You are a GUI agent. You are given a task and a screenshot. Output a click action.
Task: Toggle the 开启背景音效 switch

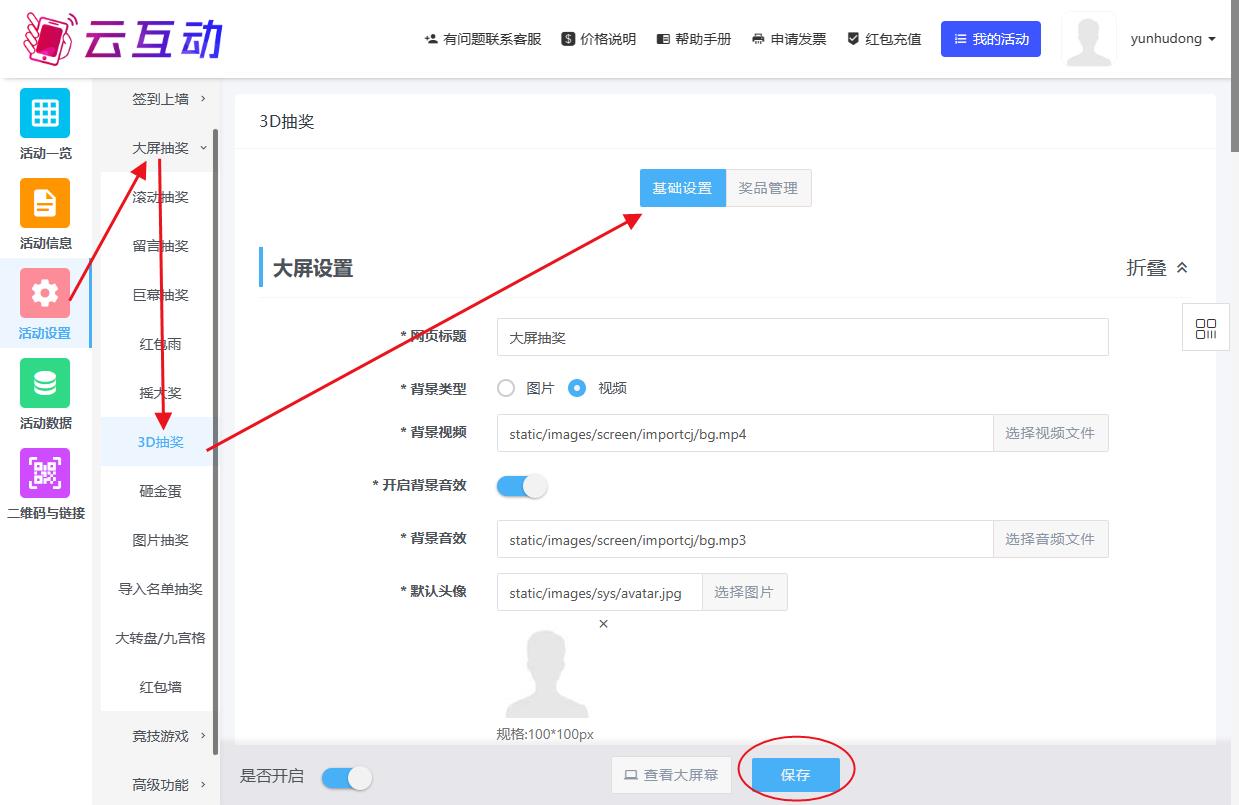point(522,486)
